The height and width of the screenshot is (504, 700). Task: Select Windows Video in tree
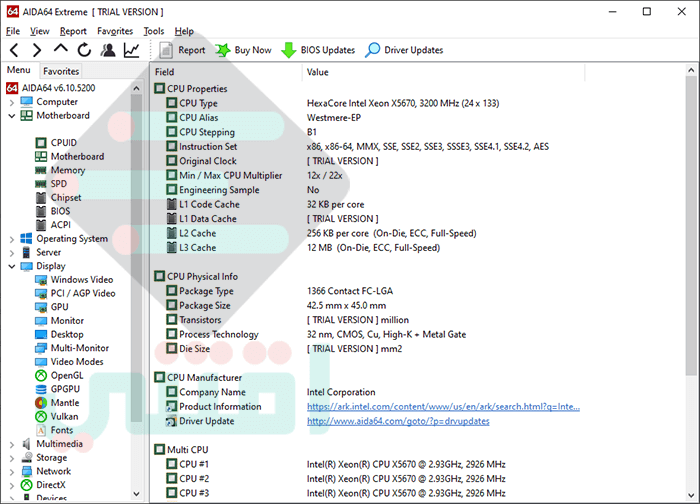point(74,279)
